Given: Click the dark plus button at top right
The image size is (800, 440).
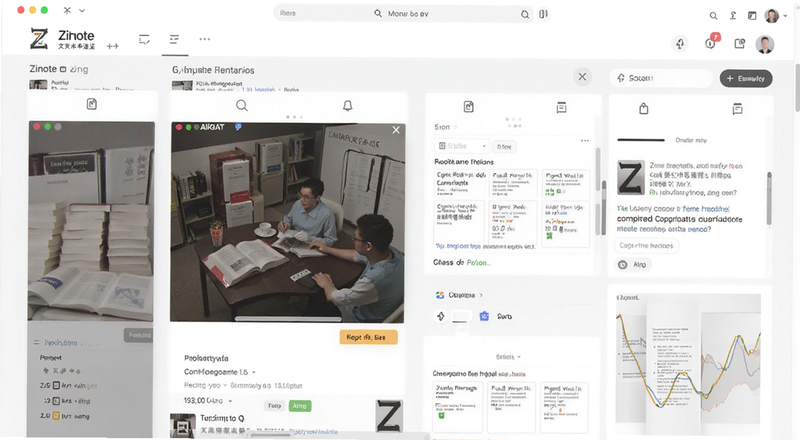Looking at the screenshot, I should coord(746,79).
